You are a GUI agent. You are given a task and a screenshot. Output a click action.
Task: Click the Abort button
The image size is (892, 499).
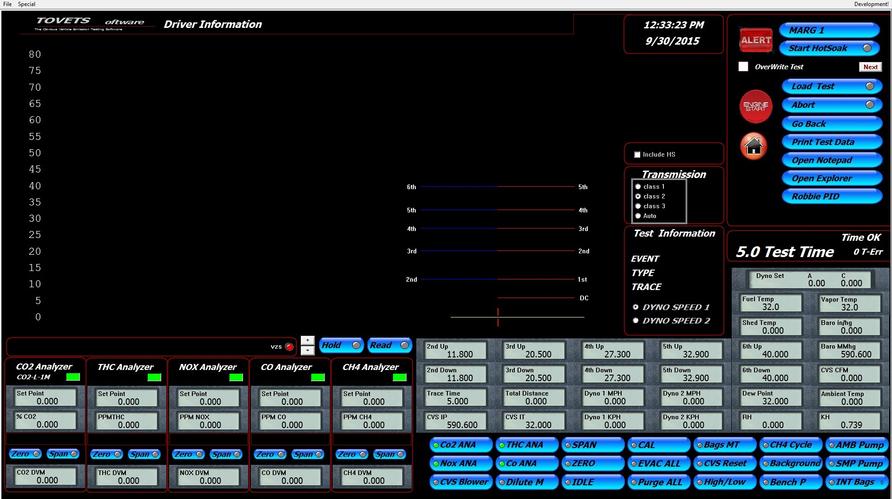832,105
